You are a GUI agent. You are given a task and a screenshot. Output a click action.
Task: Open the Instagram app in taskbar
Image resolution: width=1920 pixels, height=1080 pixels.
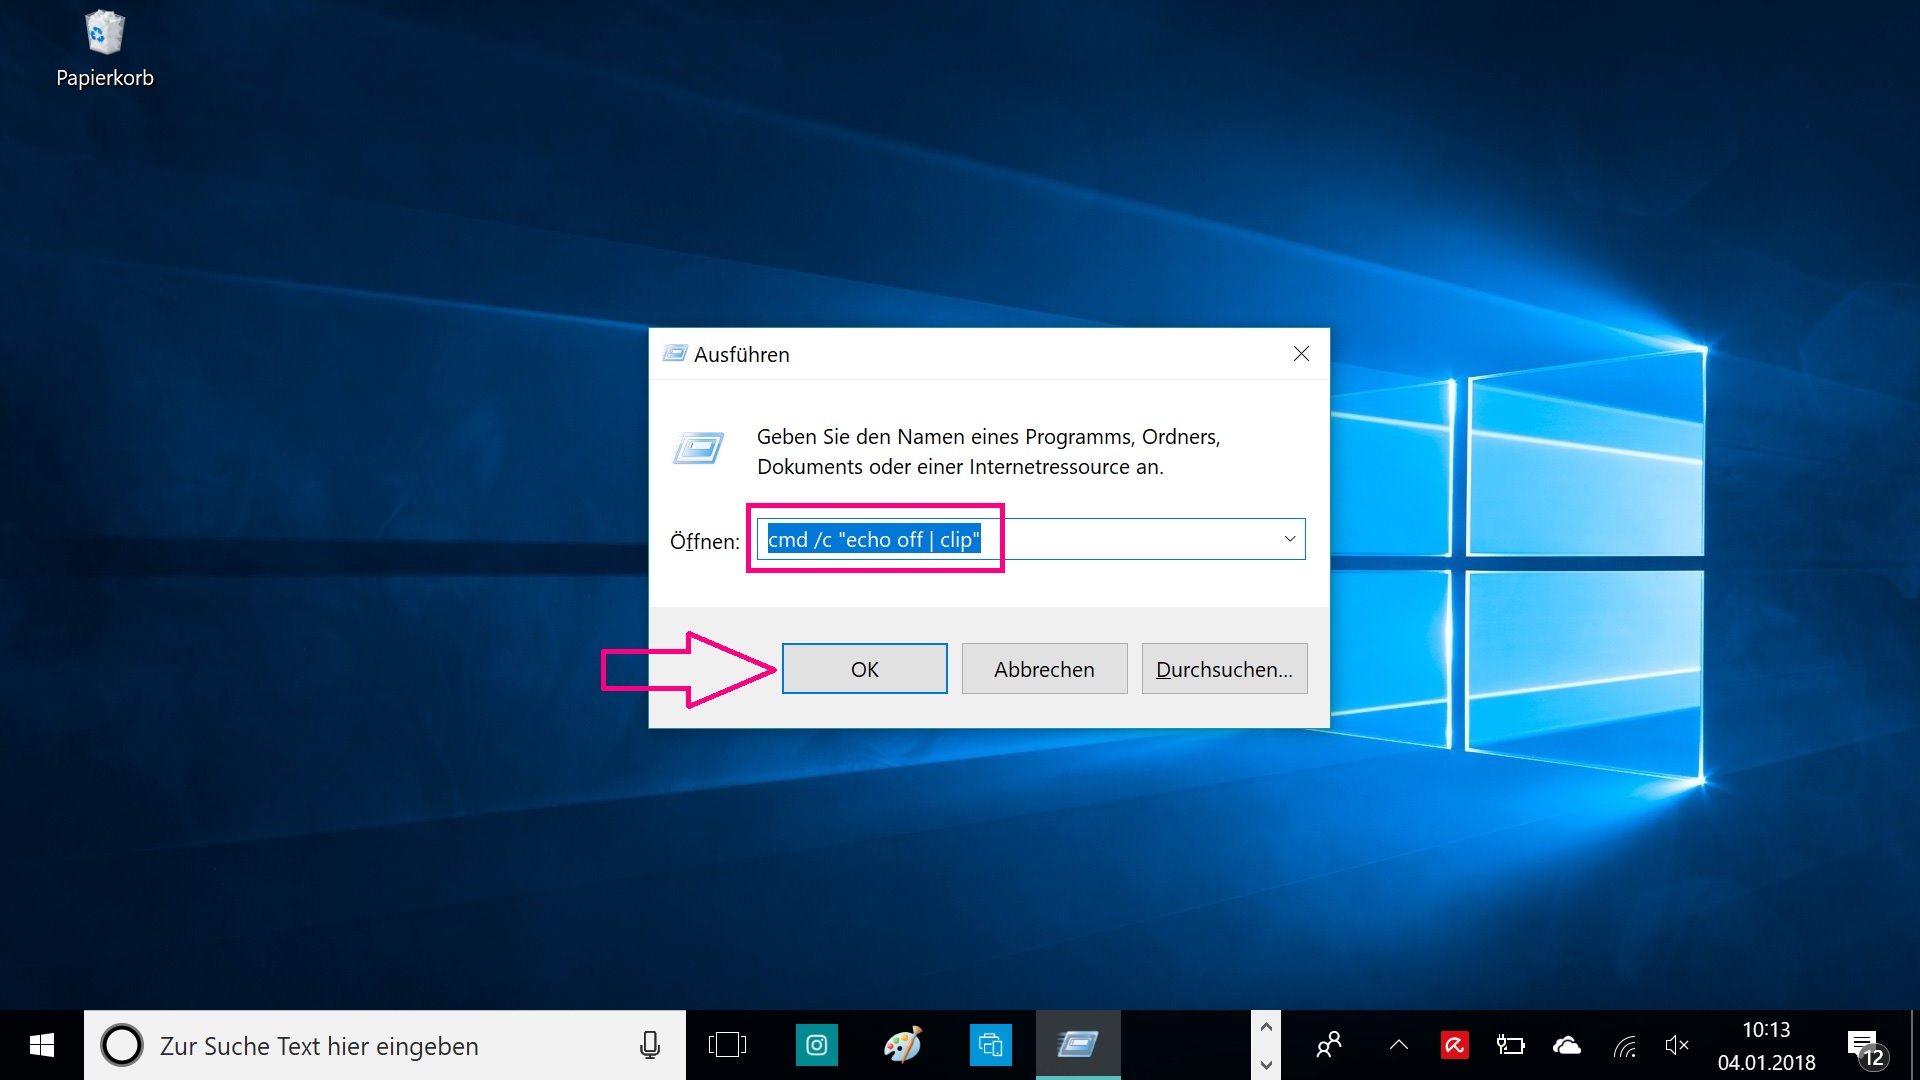816,1046
